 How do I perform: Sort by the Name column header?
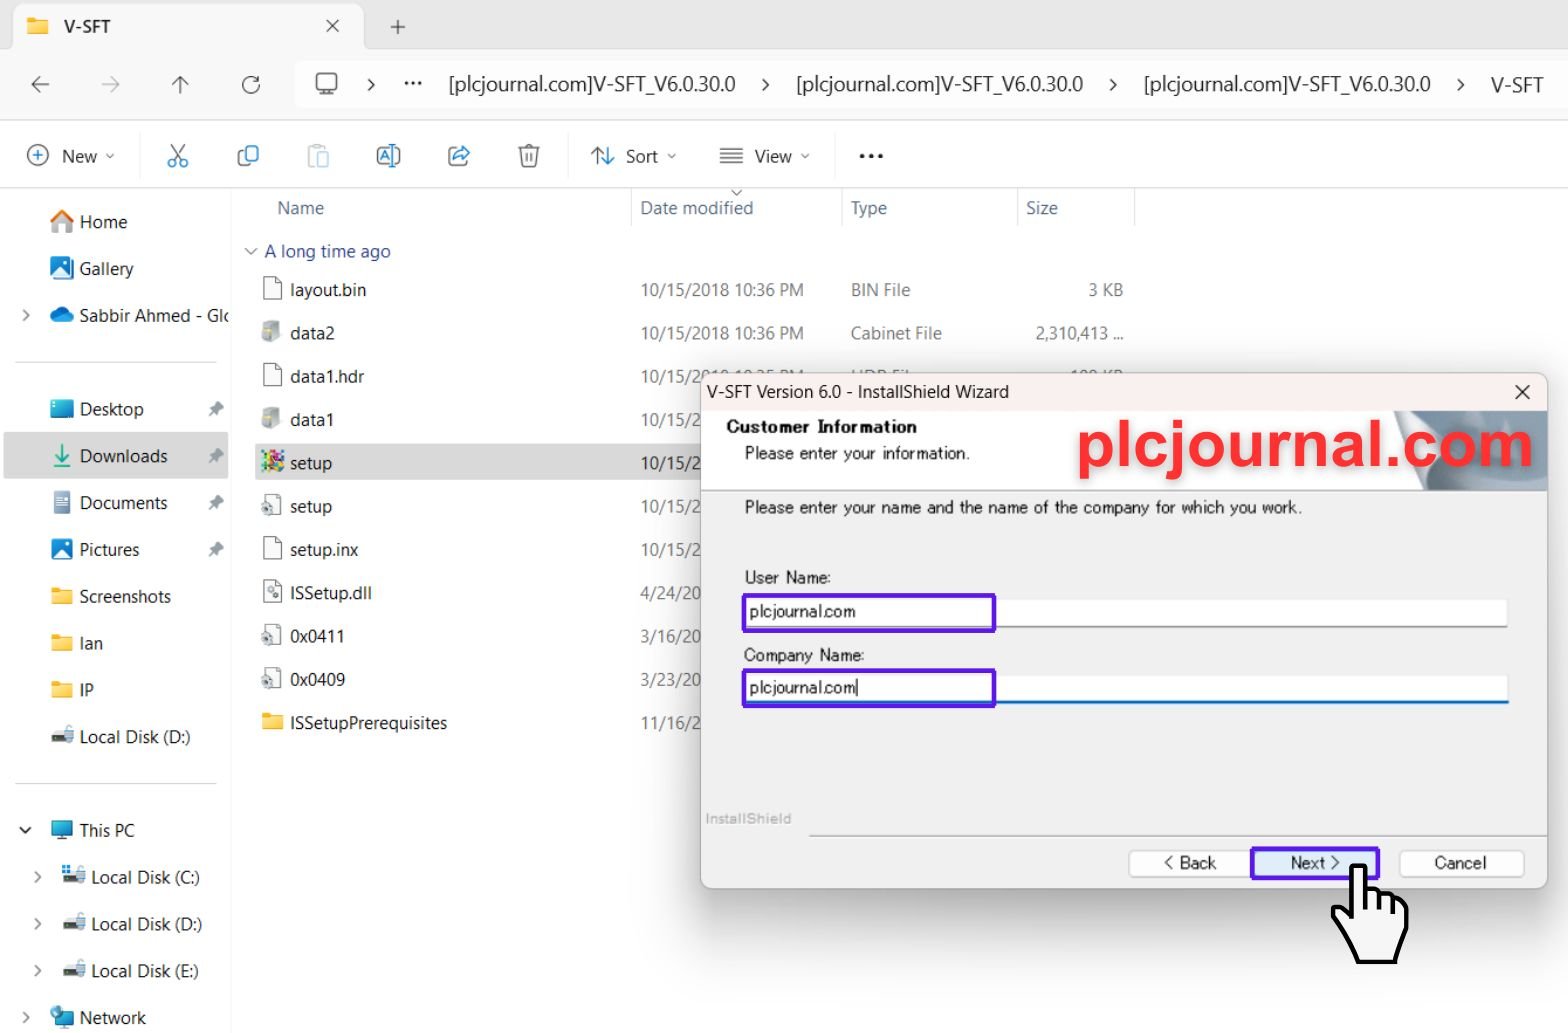pos(300,208)
